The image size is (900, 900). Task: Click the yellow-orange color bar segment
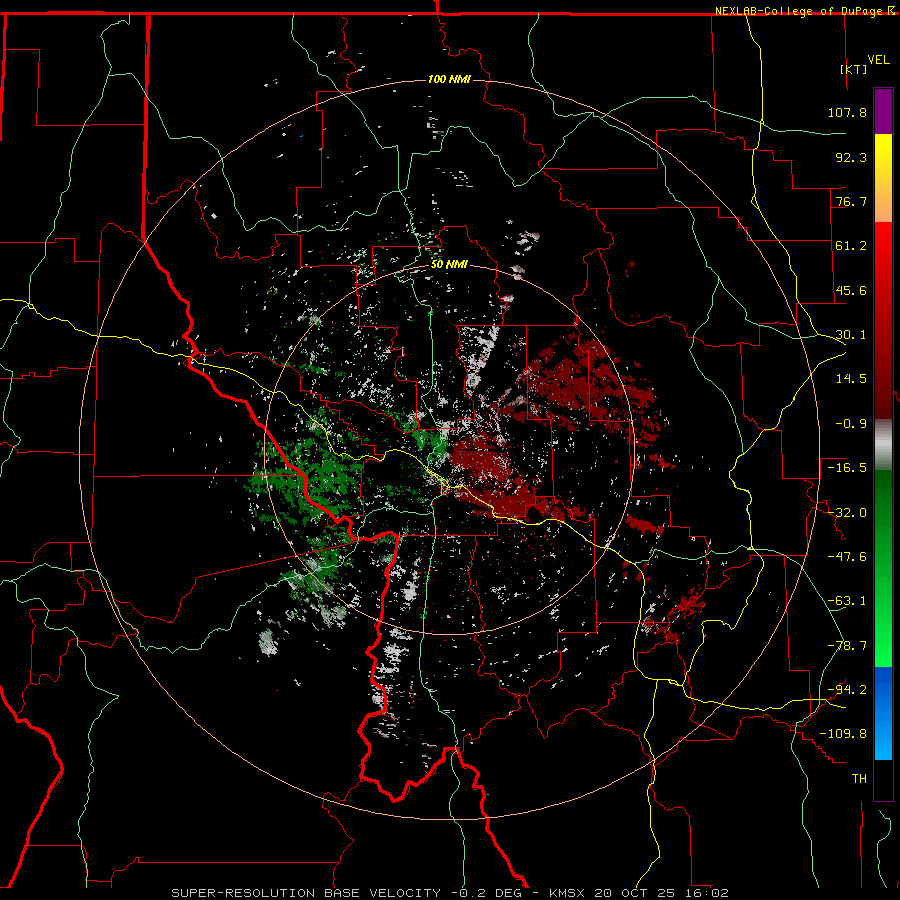point(883,178)
